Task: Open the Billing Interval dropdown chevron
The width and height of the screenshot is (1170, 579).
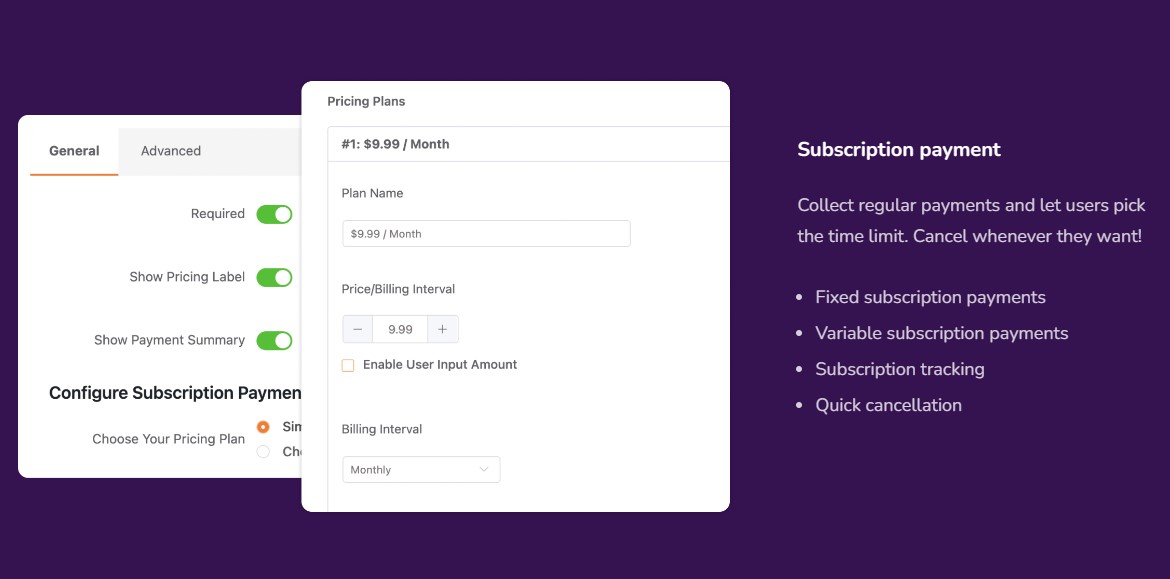Action: coord(487,469)
